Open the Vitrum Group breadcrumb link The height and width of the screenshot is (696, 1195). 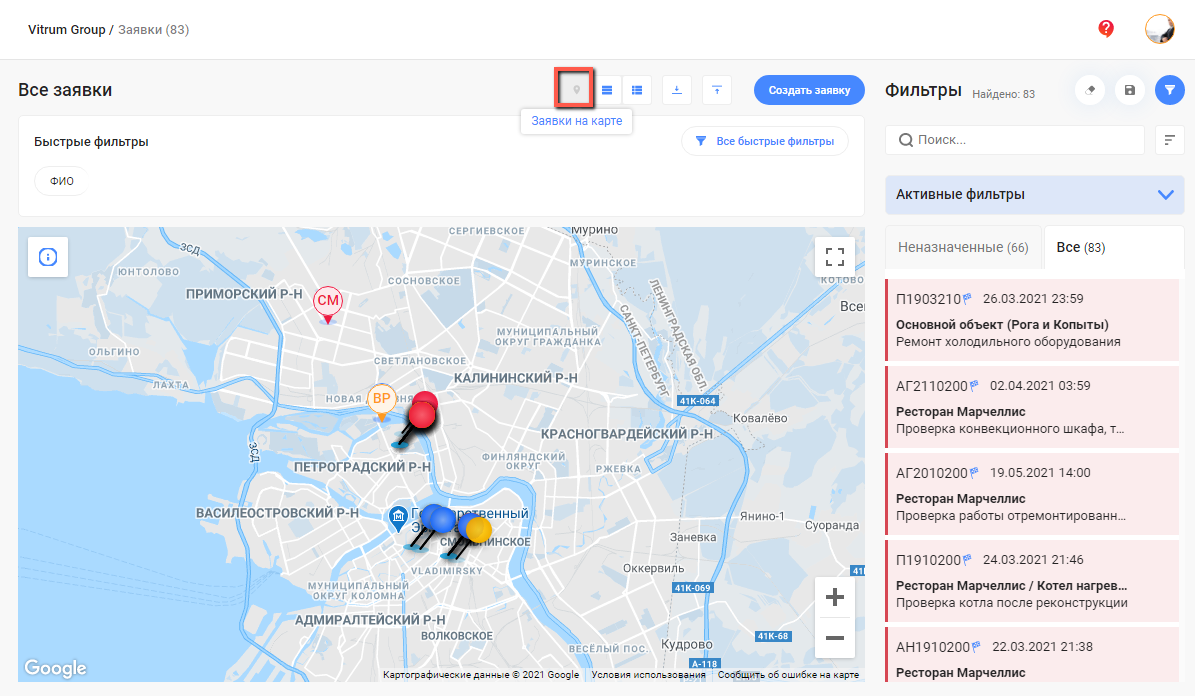66,30
